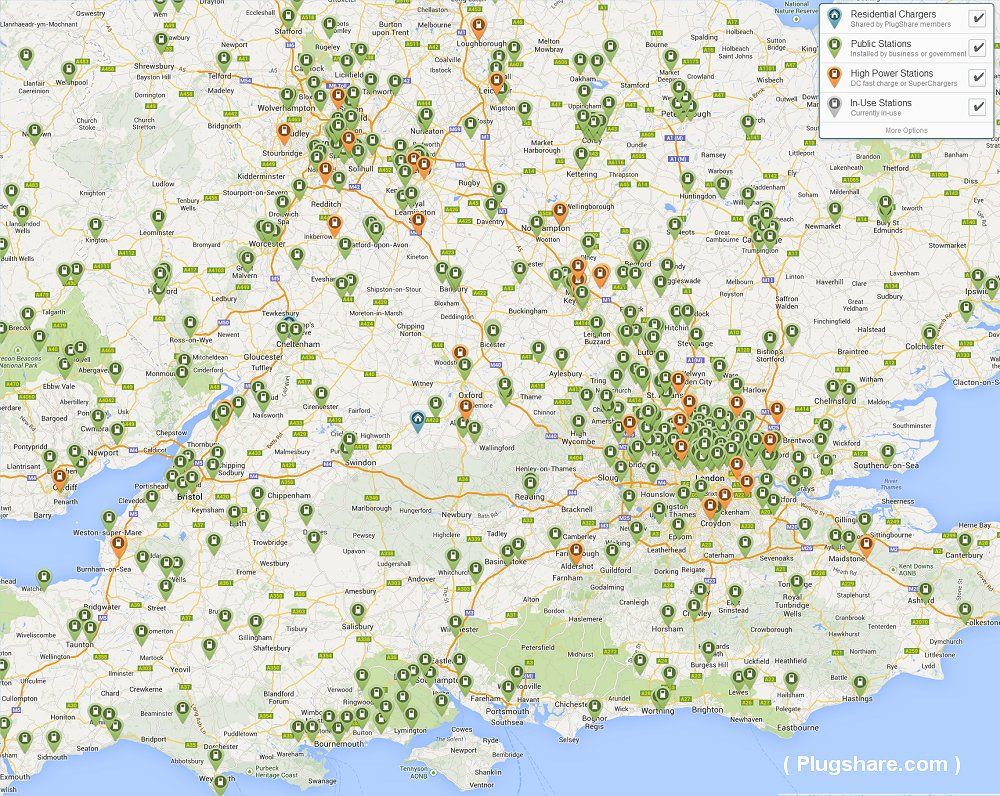Viewport: 1000px width, 796px height.
Task: Open the green marker at Watchet
Action: coord(43,579)
